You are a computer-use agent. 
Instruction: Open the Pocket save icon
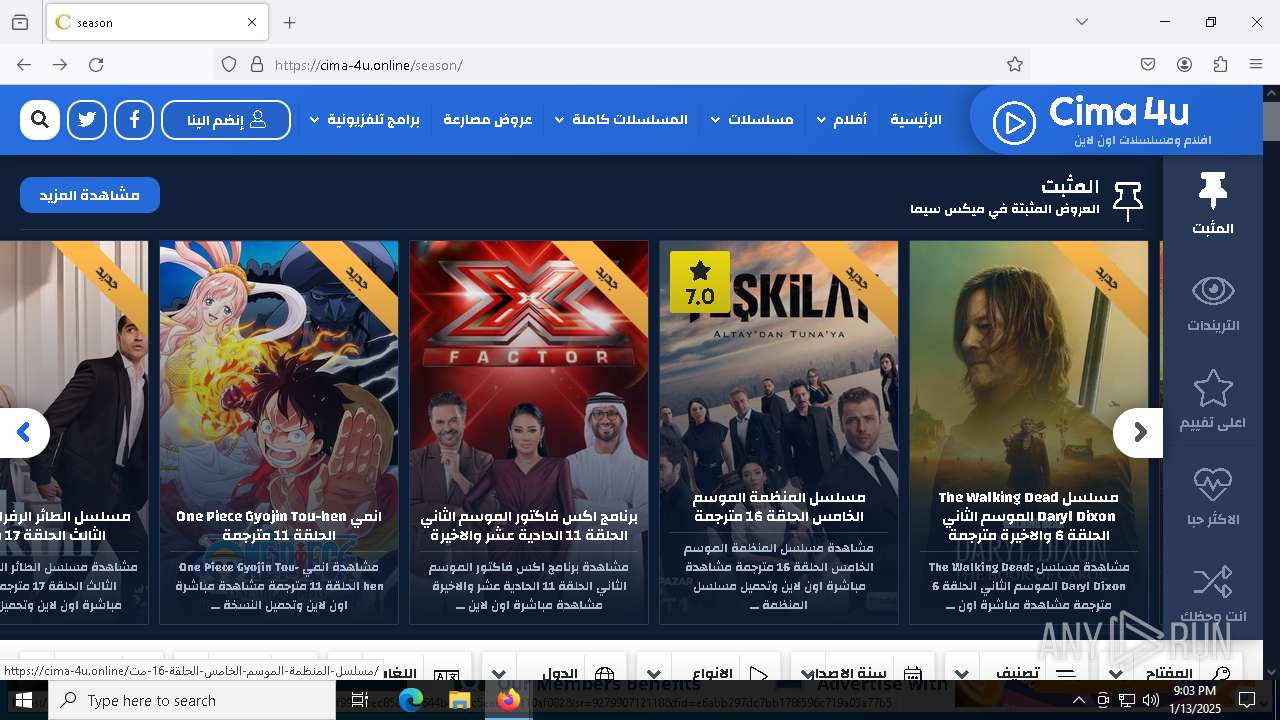coord(1148,65)
